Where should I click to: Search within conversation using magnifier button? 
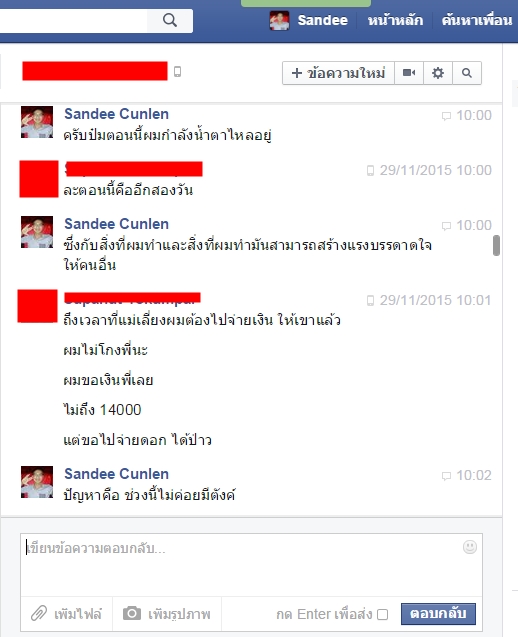[x=467, y=73]
